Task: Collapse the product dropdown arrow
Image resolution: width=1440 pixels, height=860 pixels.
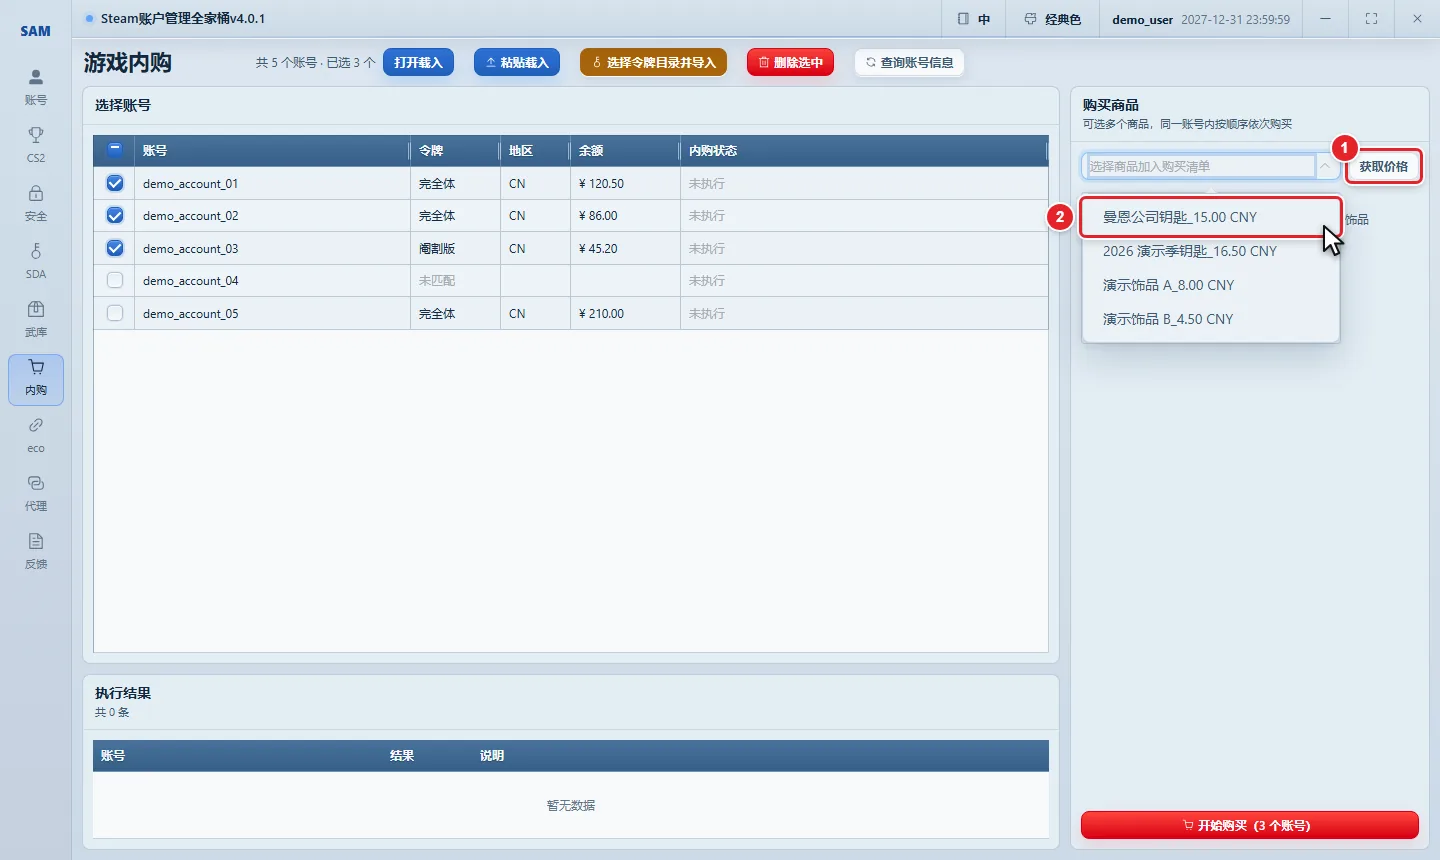Action: click(1326, 167)
